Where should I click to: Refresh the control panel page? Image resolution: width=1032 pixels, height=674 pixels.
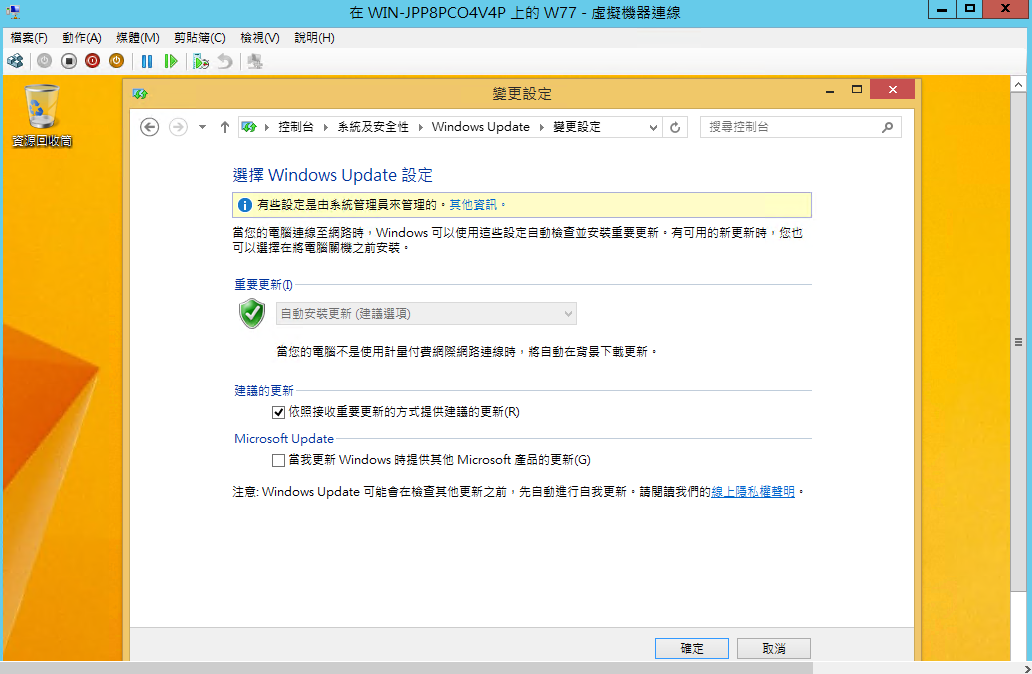[675, 127]
